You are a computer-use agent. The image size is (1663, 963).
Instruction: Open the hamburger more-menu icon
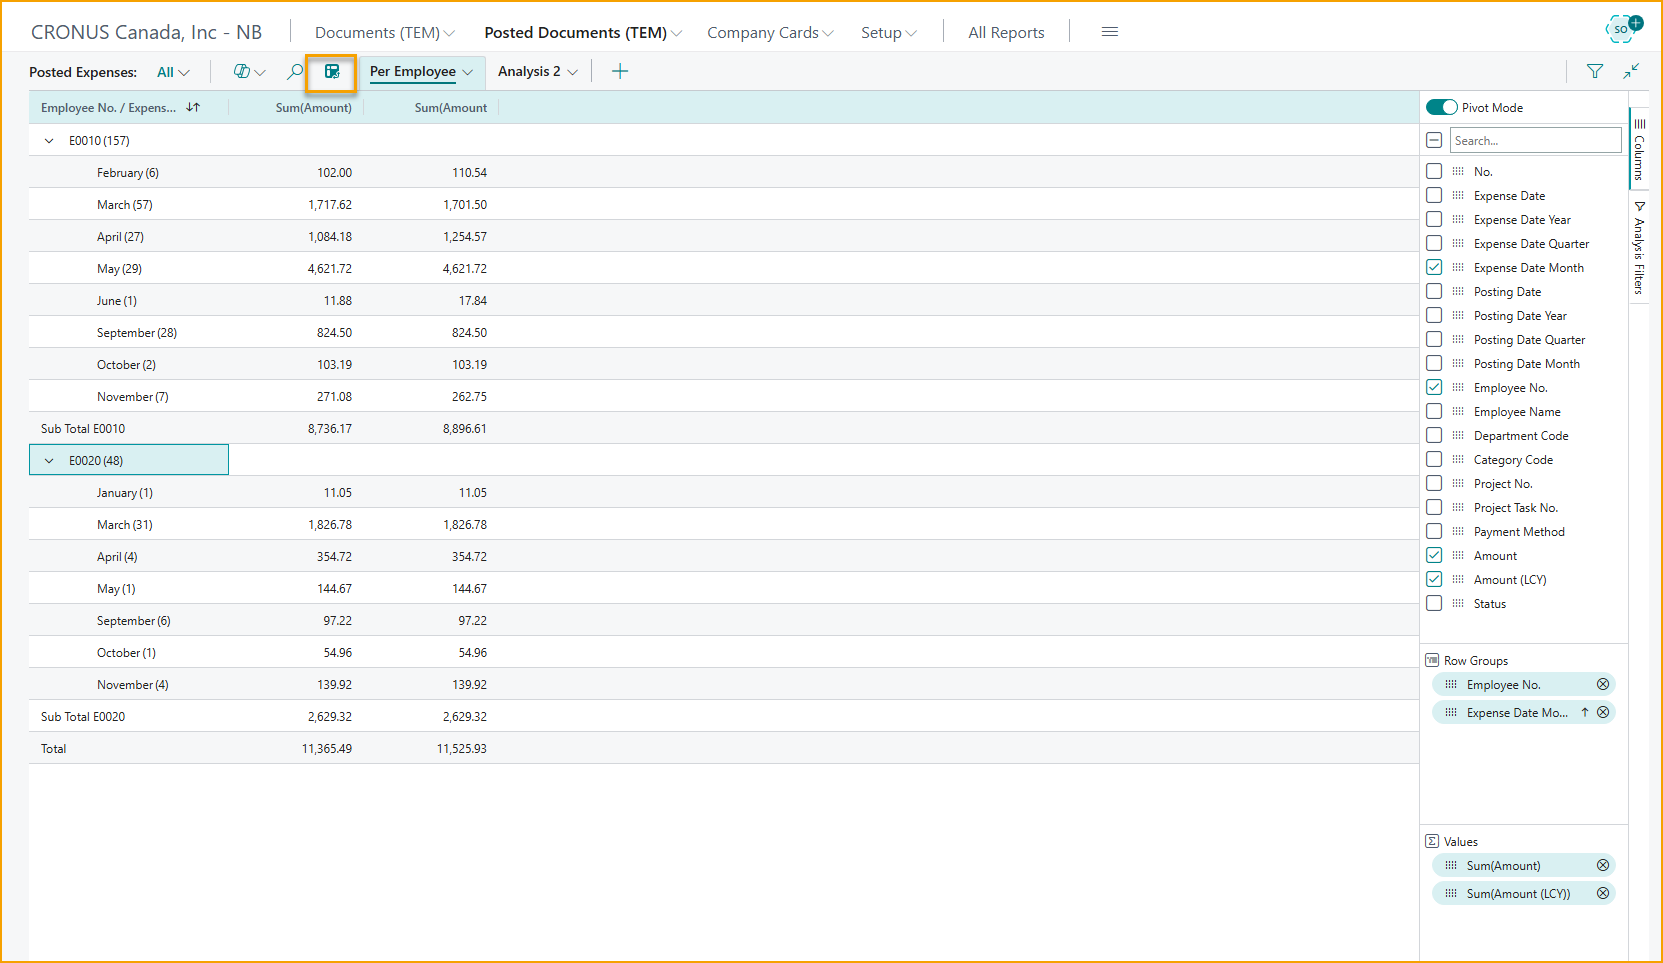point(1109,32)
